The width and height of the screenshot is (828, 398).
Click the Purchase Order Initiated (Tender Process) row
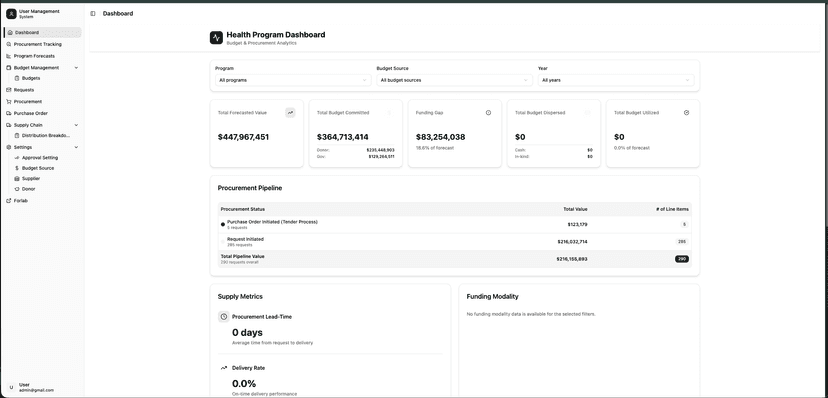coord(455,225)
